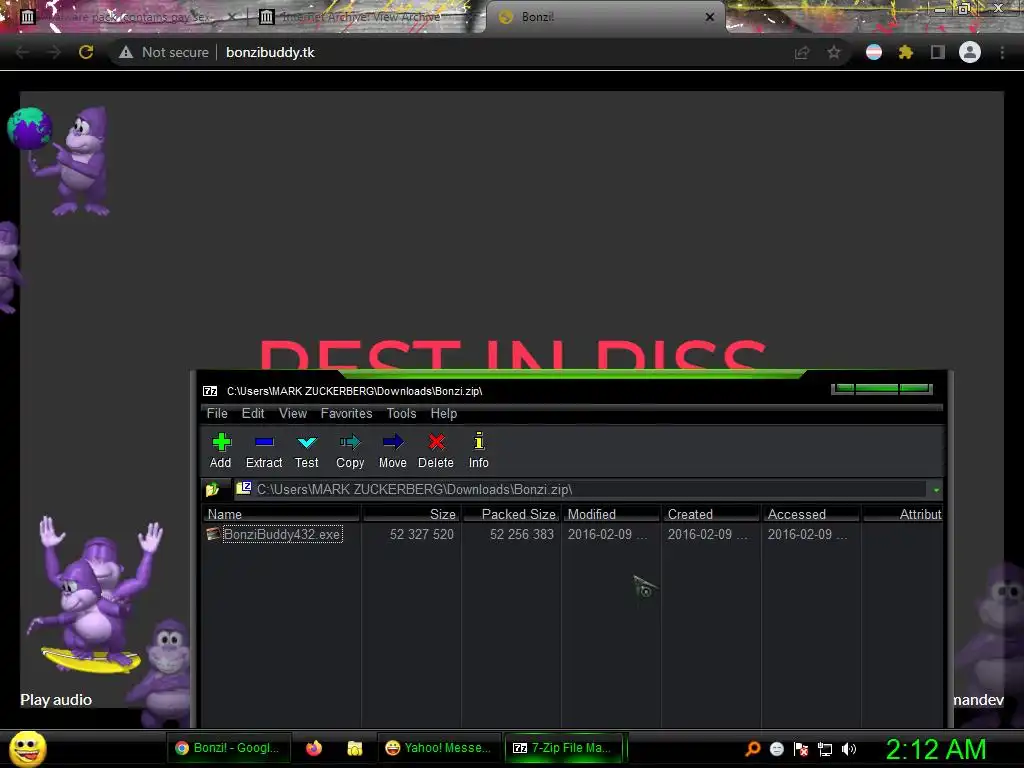Activate the 7-Zip File Manager taskbar button
Screen dimensions: 1024x768
564,748
